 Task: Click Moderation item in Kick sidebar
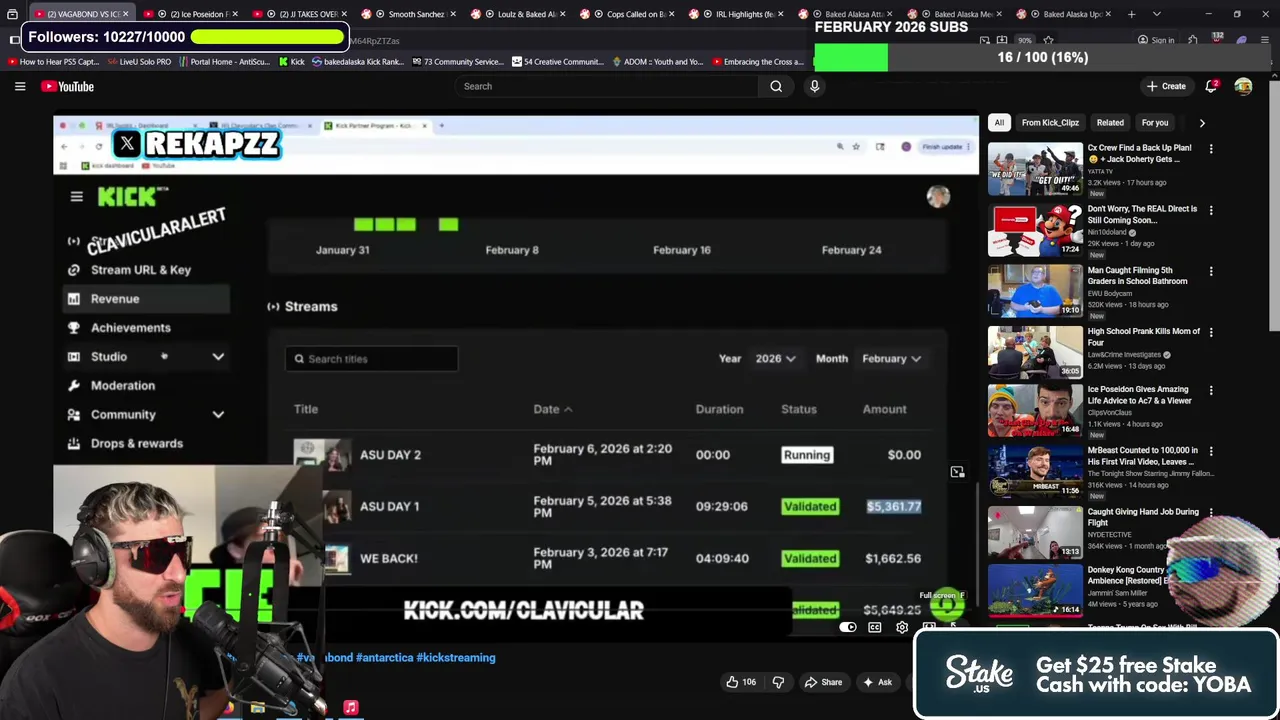(122, 386)
